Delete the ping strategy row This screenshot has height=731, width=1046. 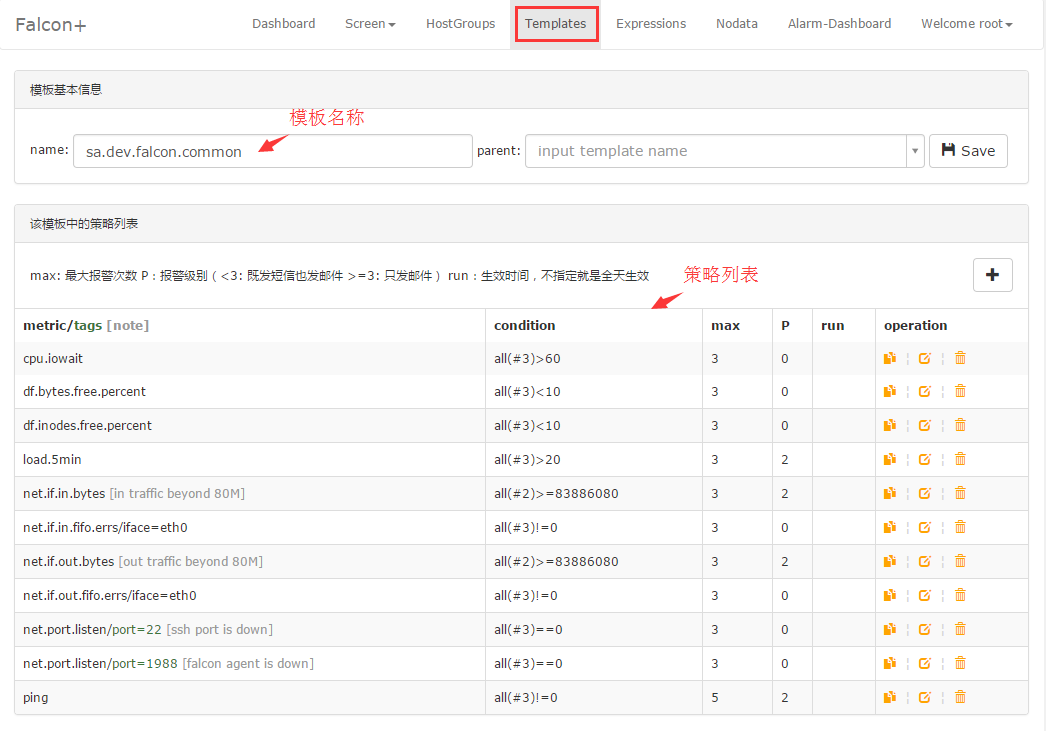pos(960,698)
